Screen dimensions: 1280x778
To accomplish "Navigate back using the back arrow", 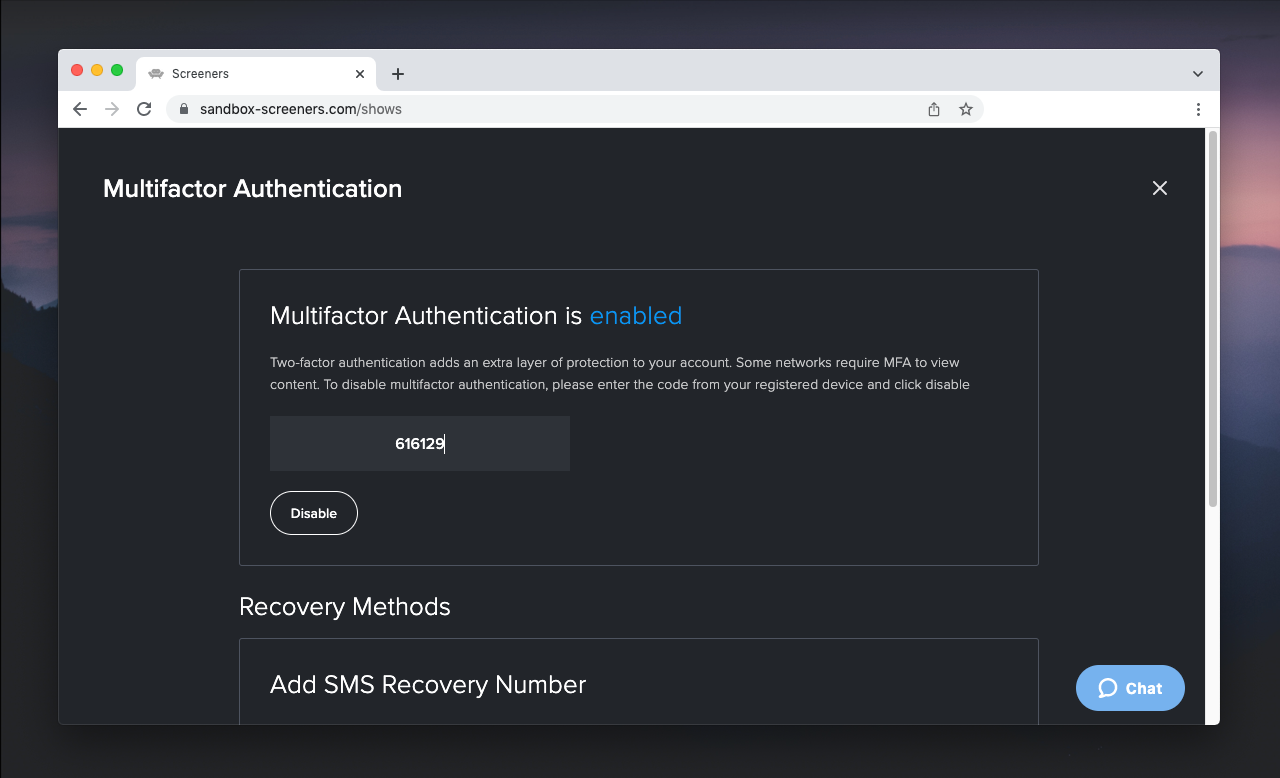I will pyautogui.click(x=79, y=108).
